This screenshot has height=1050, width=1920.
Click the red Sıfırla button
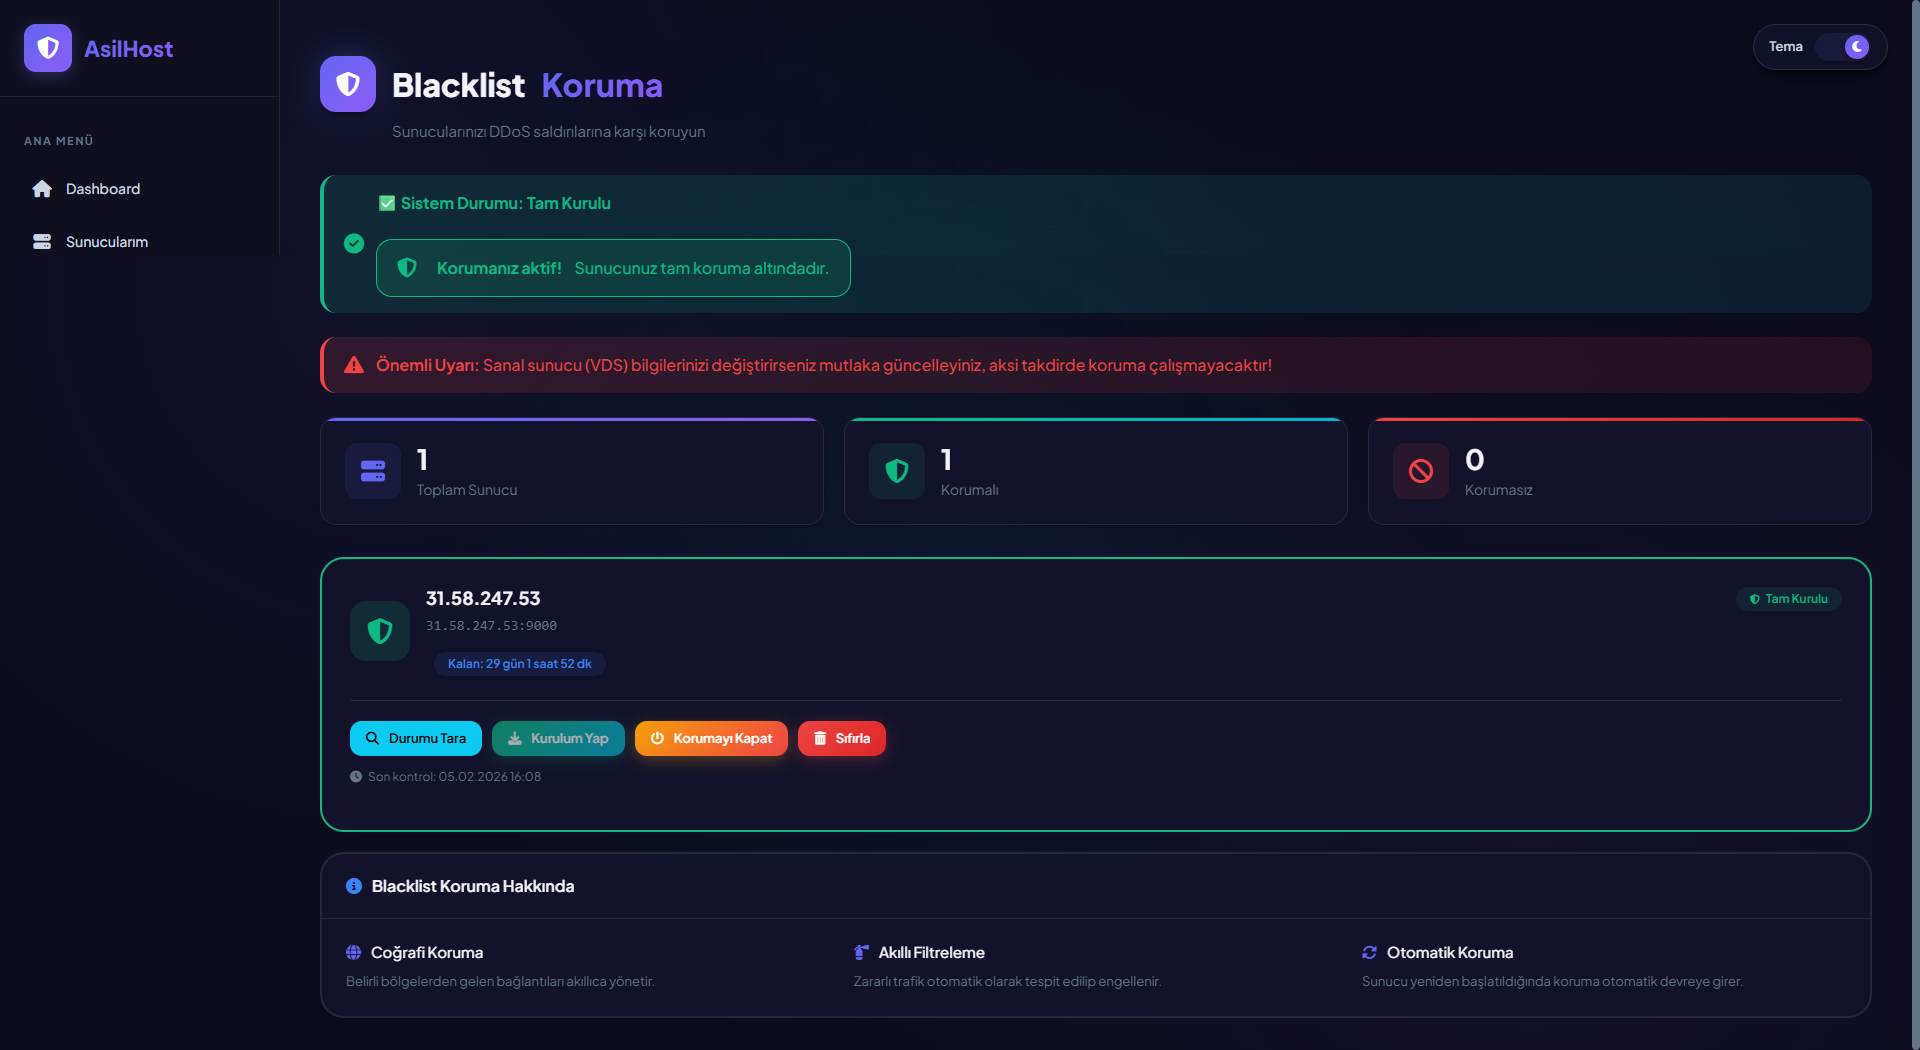coord(842,738)
